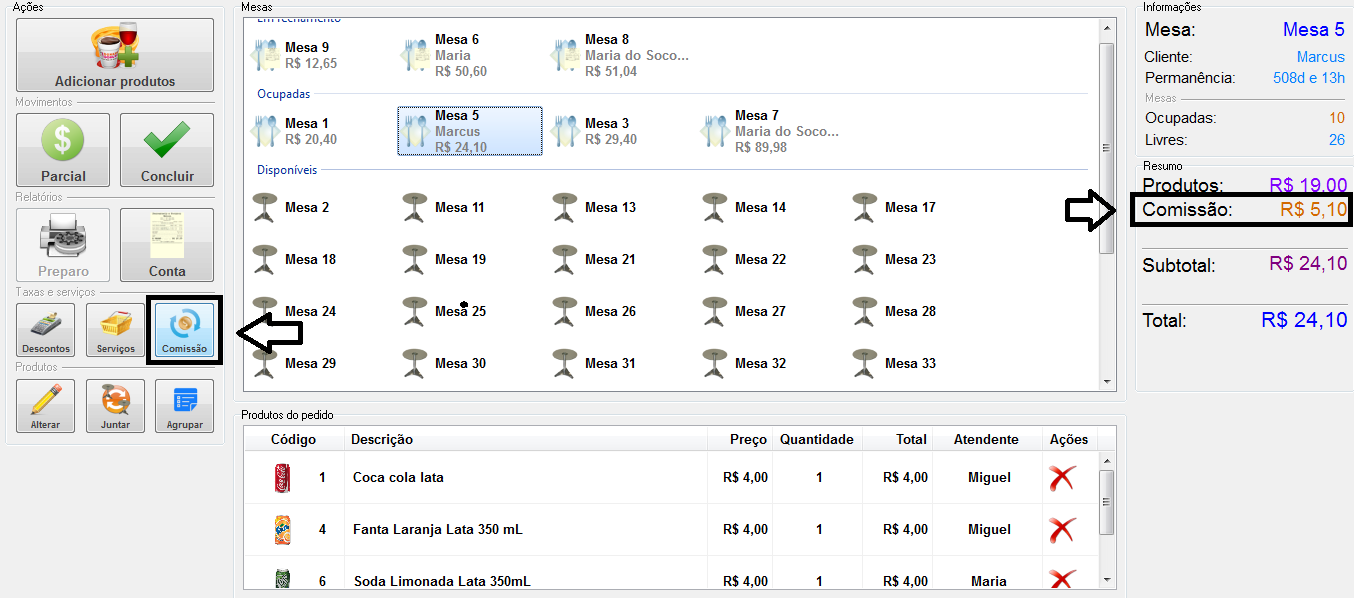
Task: Click products list scrollbar up arrow
Action: click(1106, 460)
